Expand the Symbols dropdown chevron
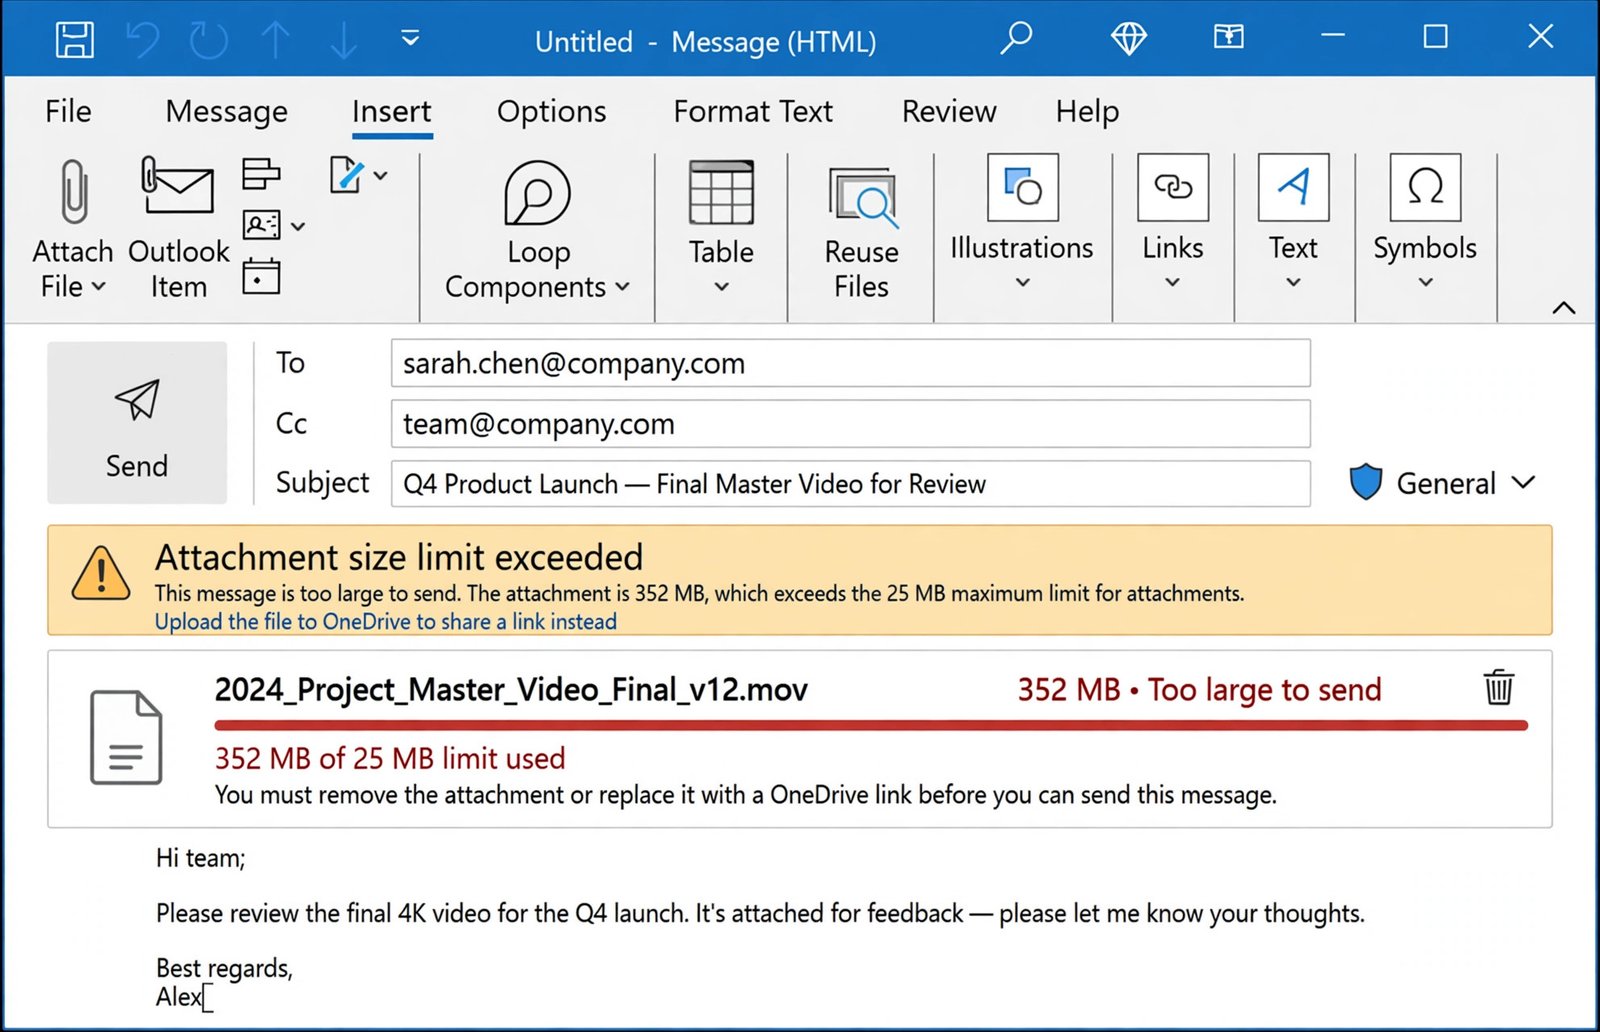Screen dimensions: 1600x1032 (x=1425, y=283)
